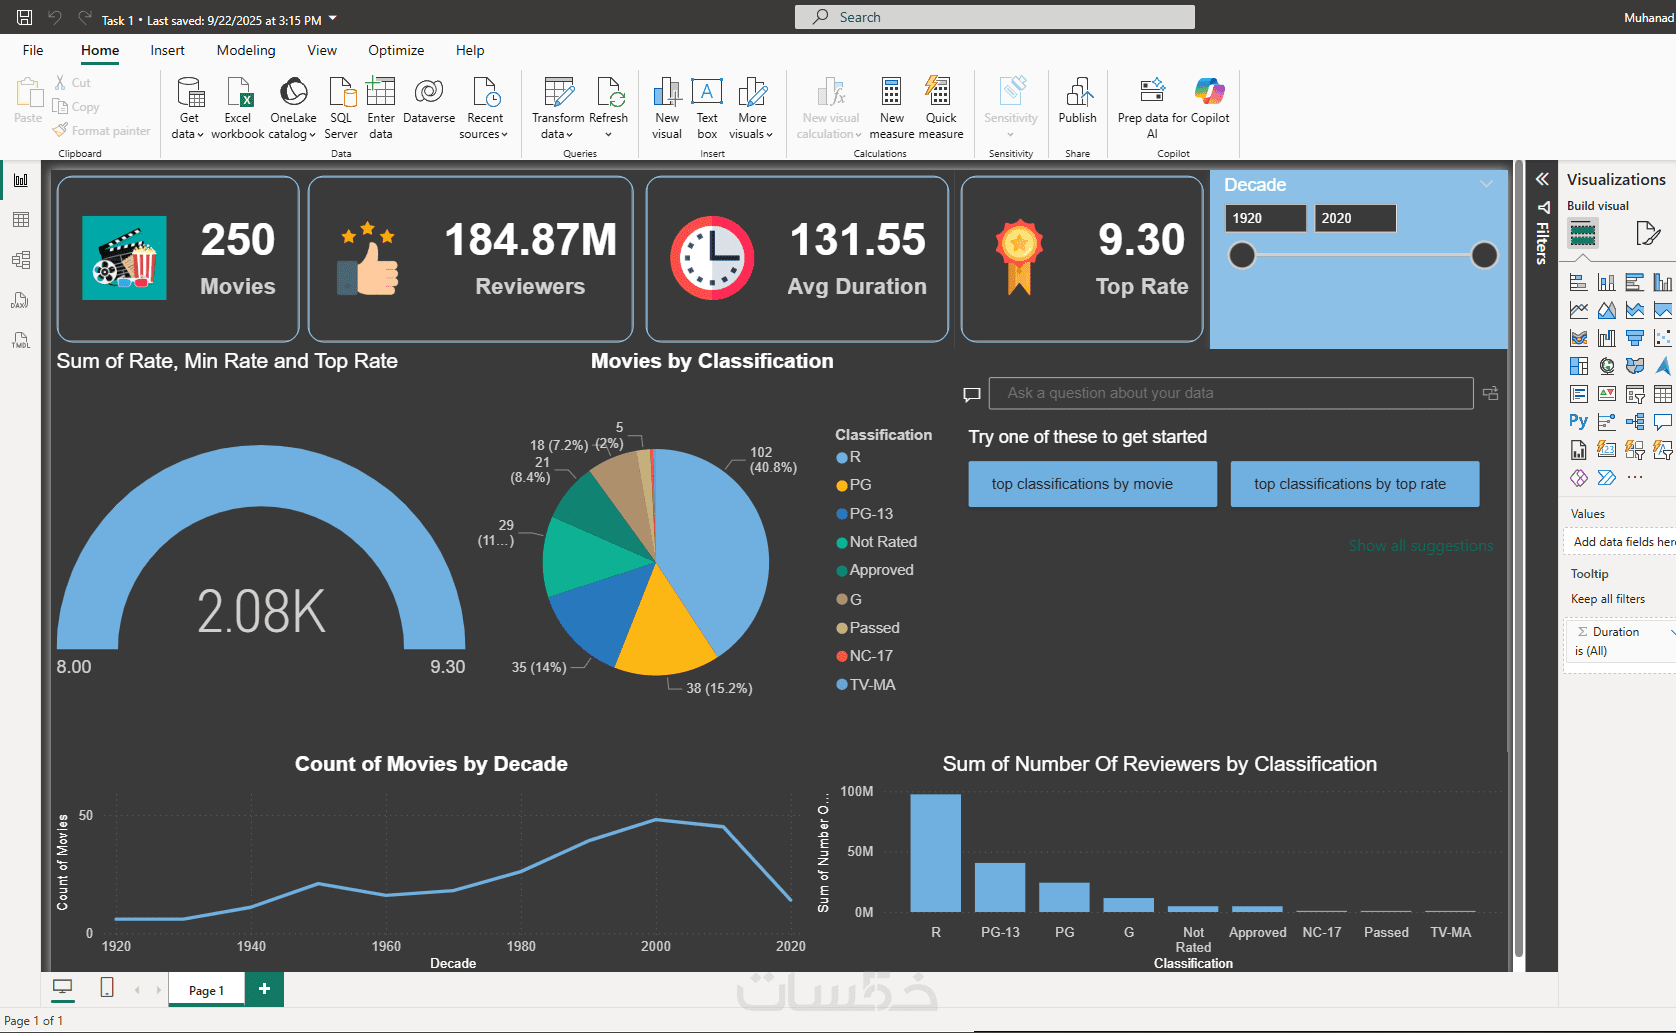Create a Quick measure
Screen dimensions: 1676x1033
tap(941, 109)
